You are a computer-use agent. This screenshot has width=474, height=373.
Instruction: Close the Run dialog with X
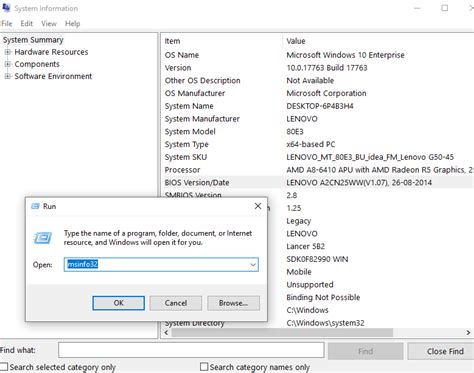258,206
